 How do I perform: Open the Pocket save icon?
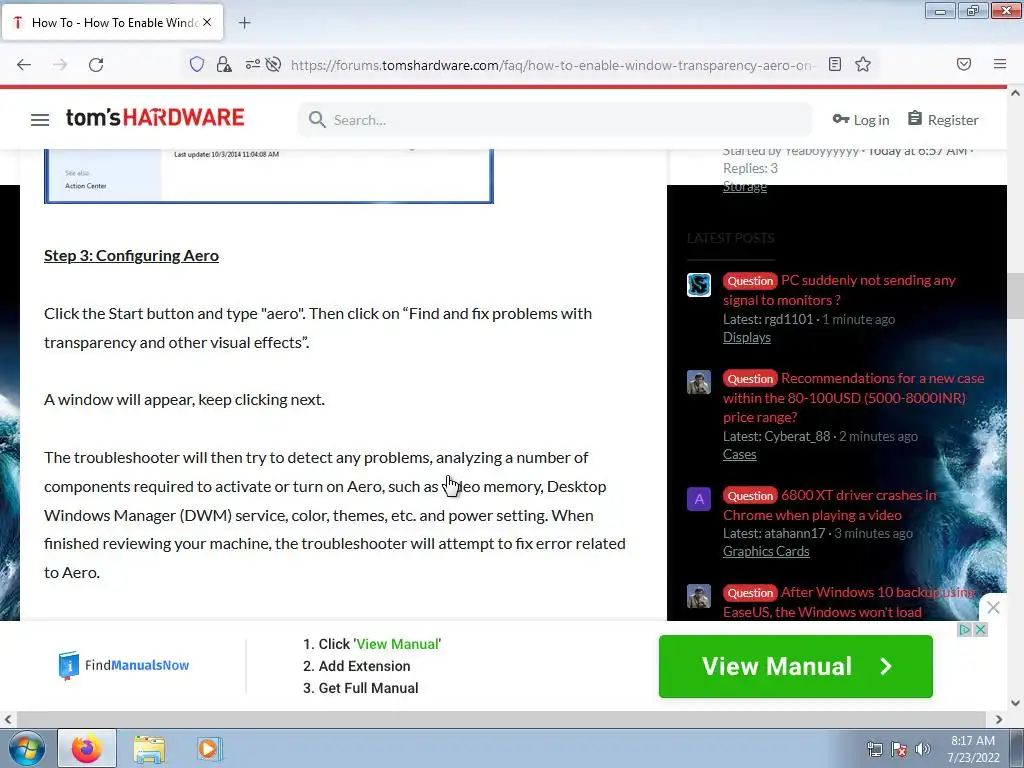964,64
